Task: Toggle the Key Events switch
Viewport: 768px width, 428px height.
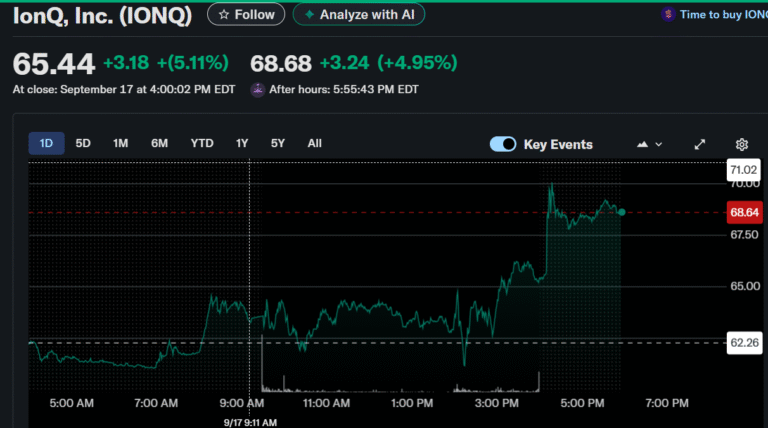Action: pos(502,144)
